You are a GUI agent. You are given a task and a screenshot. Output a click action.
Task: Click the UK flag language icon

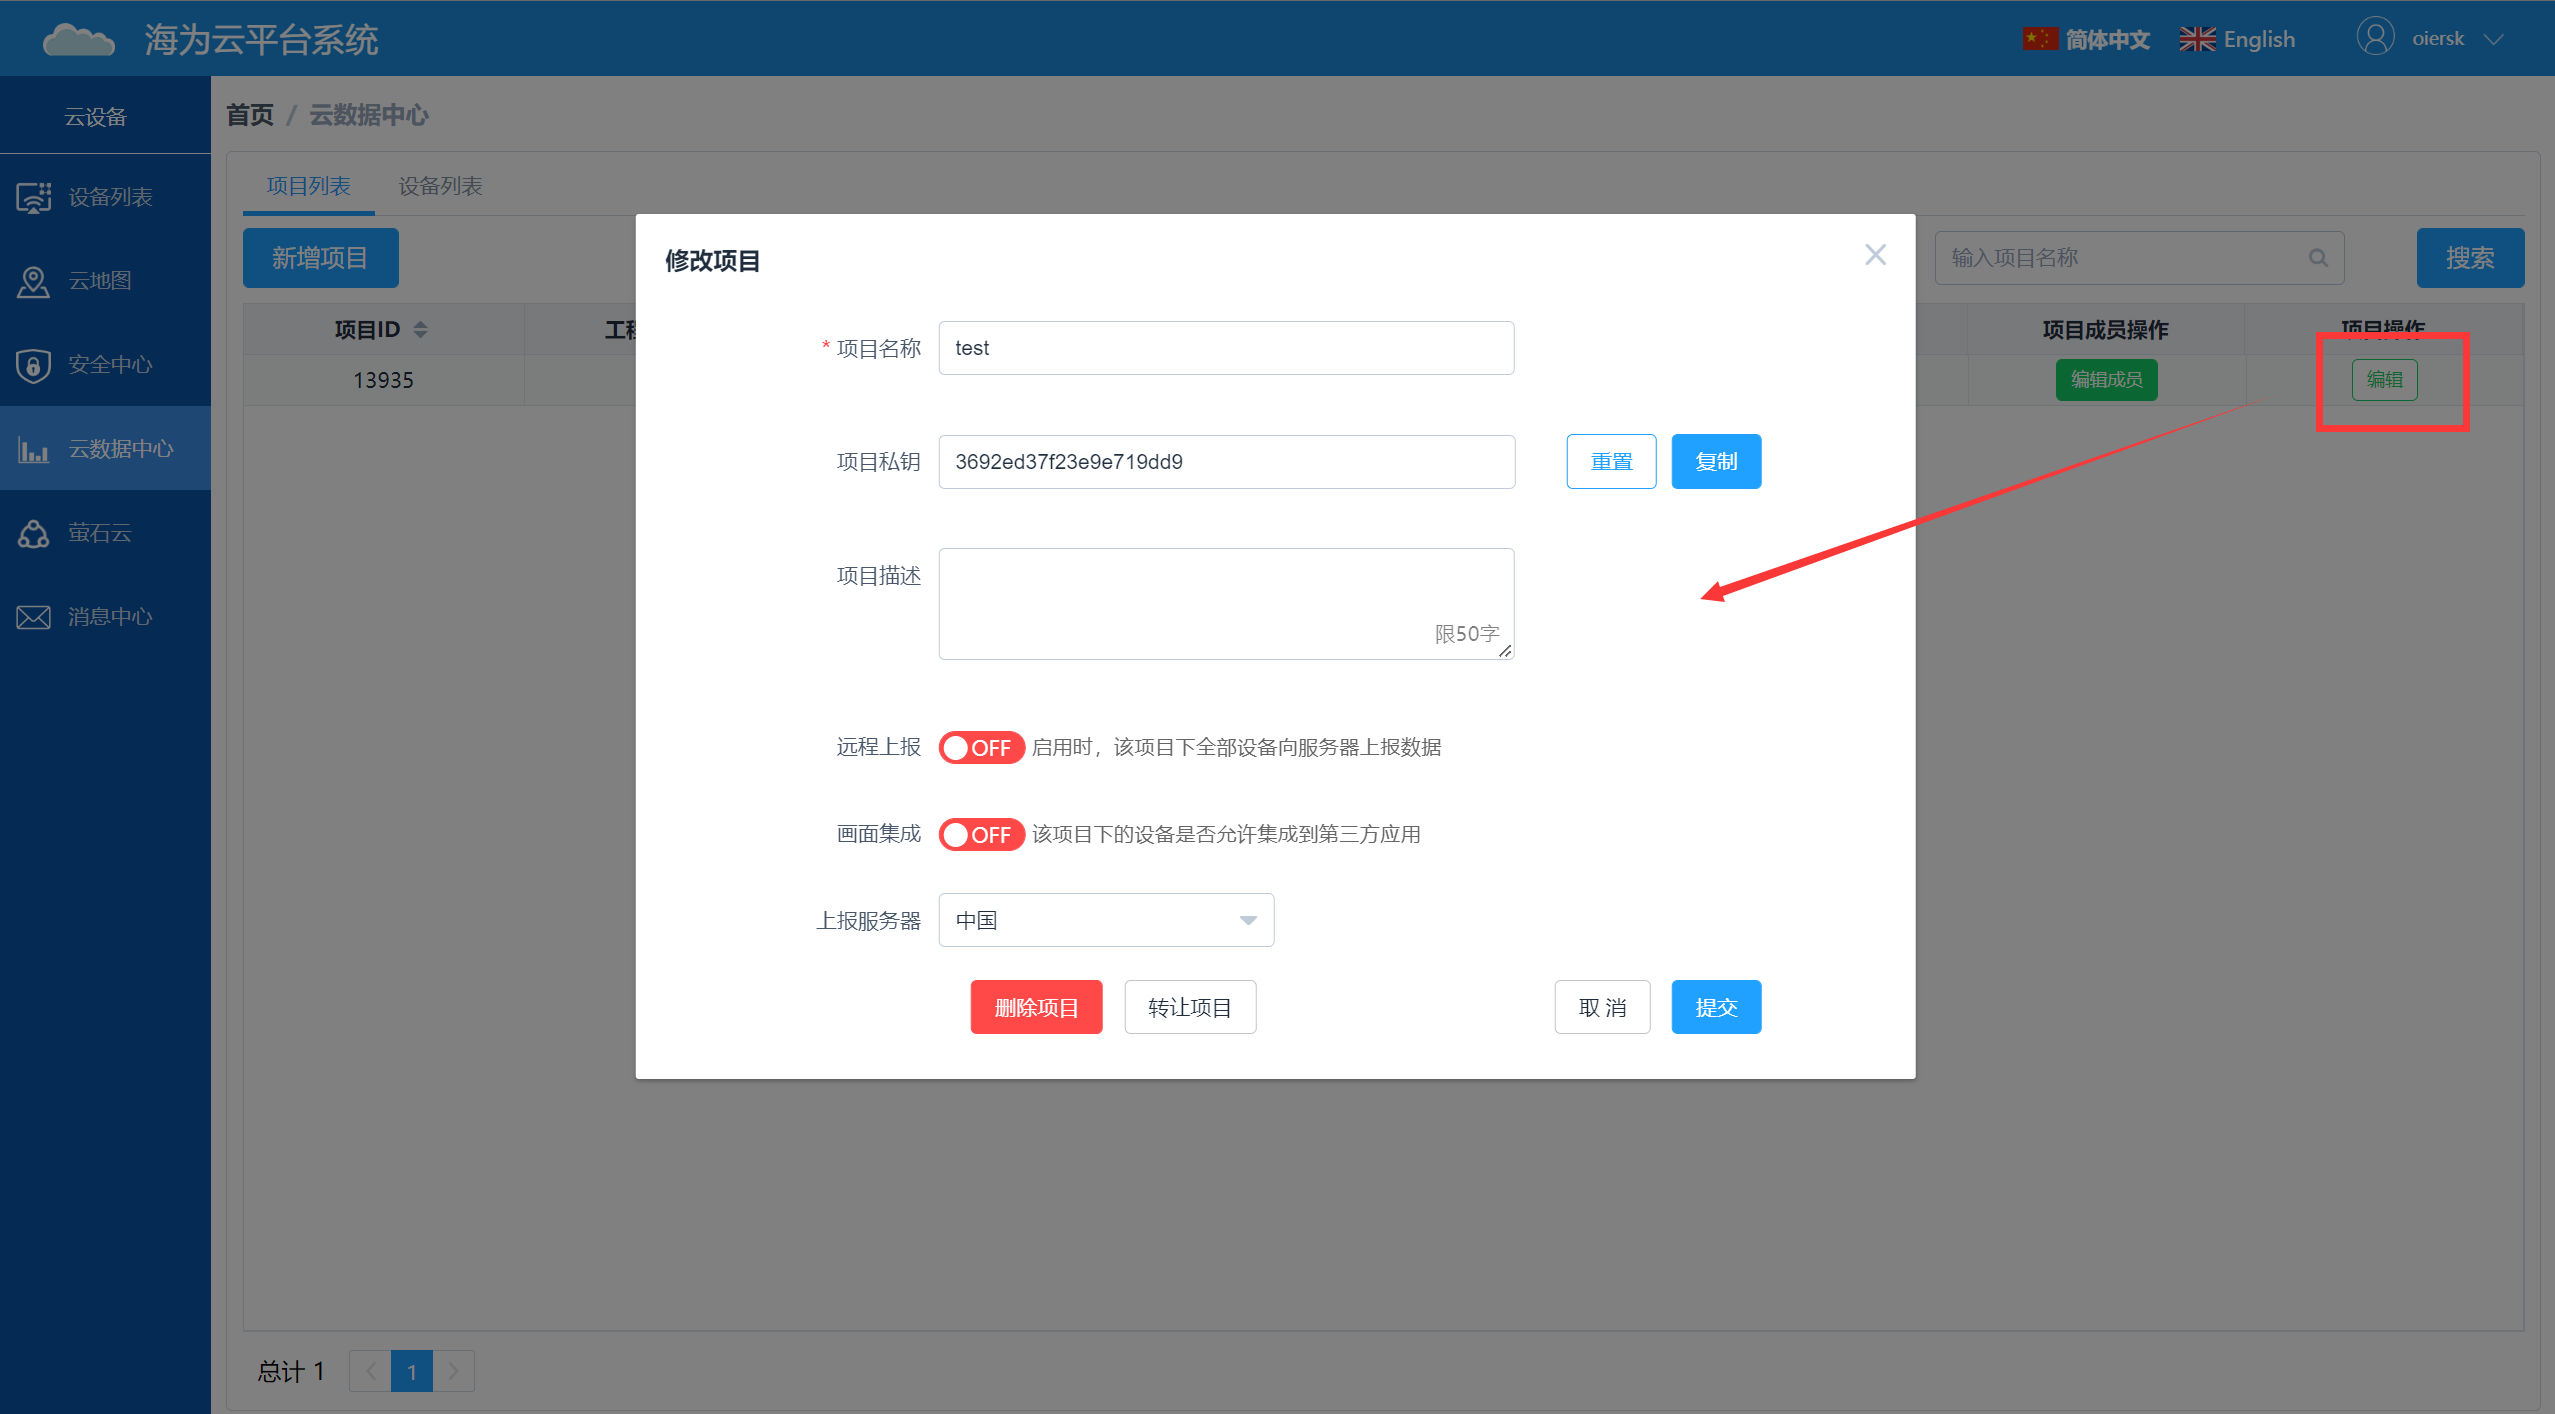2197,39
